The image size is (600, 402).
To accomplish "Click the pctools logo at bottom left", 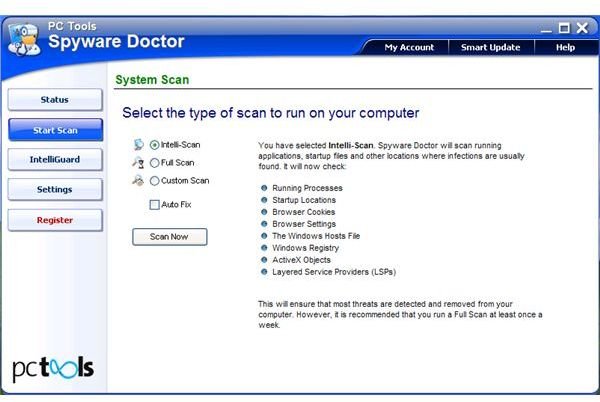I will 53,369.
